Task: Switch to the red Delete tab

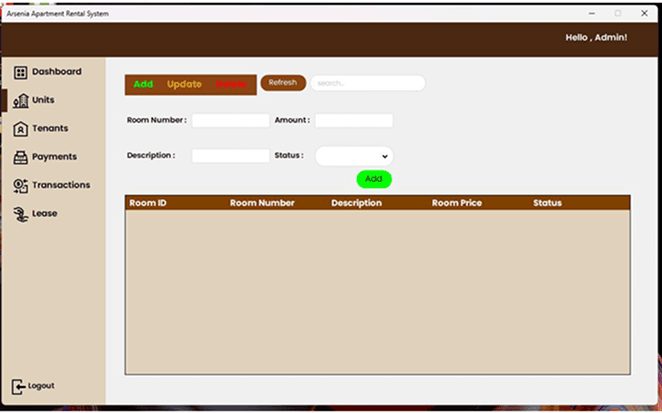Action: click(x=231, y=84)
